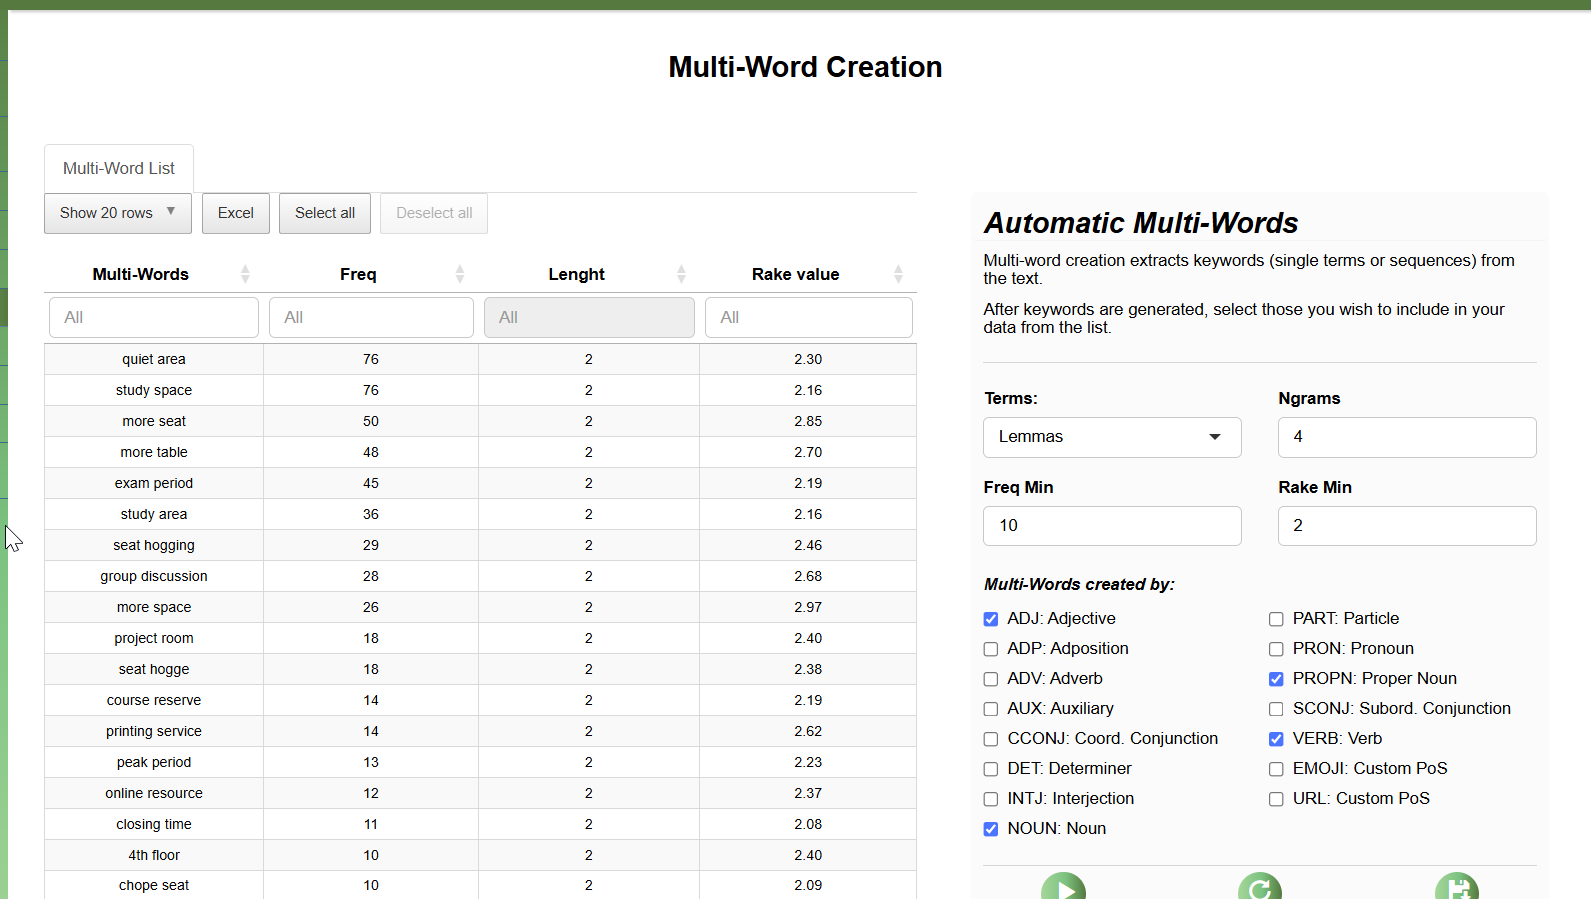
Task: Enable the ADV: Adverb checkbox
Action: [x=991, y=679]
